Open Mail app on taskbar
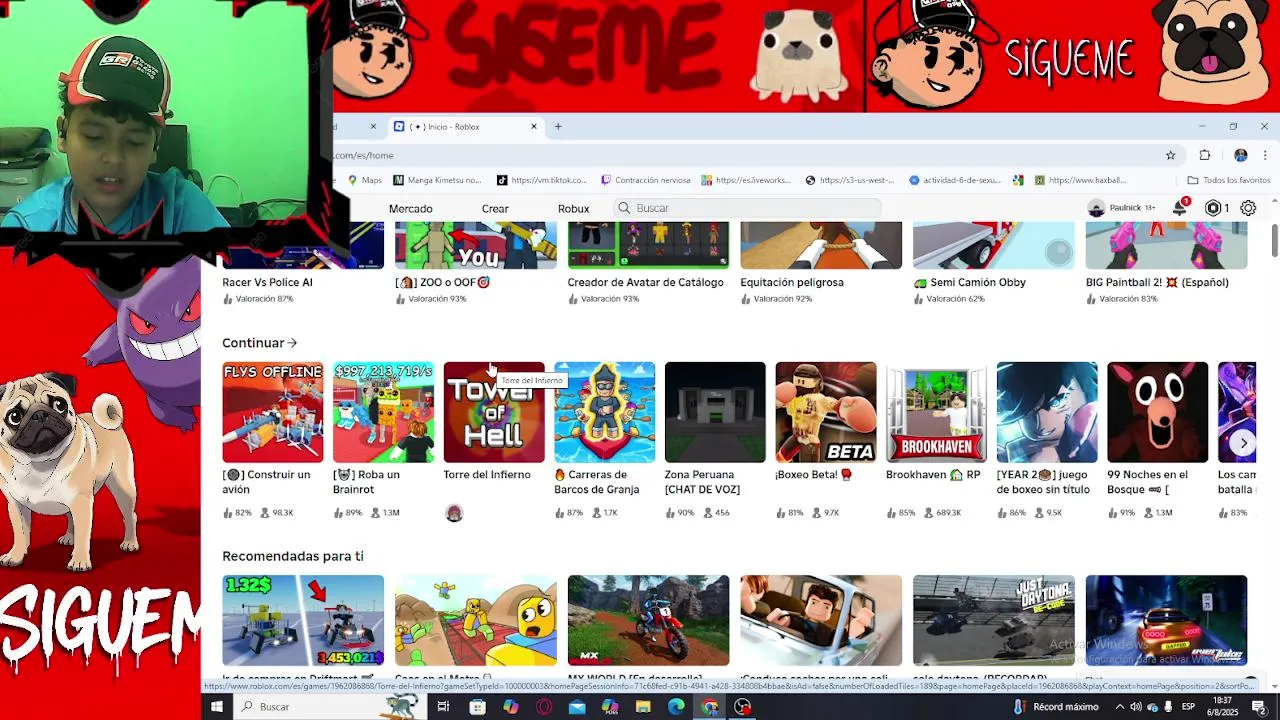Screen dimensions: 1280x720 pyautogui.click(x=577, y=707)
